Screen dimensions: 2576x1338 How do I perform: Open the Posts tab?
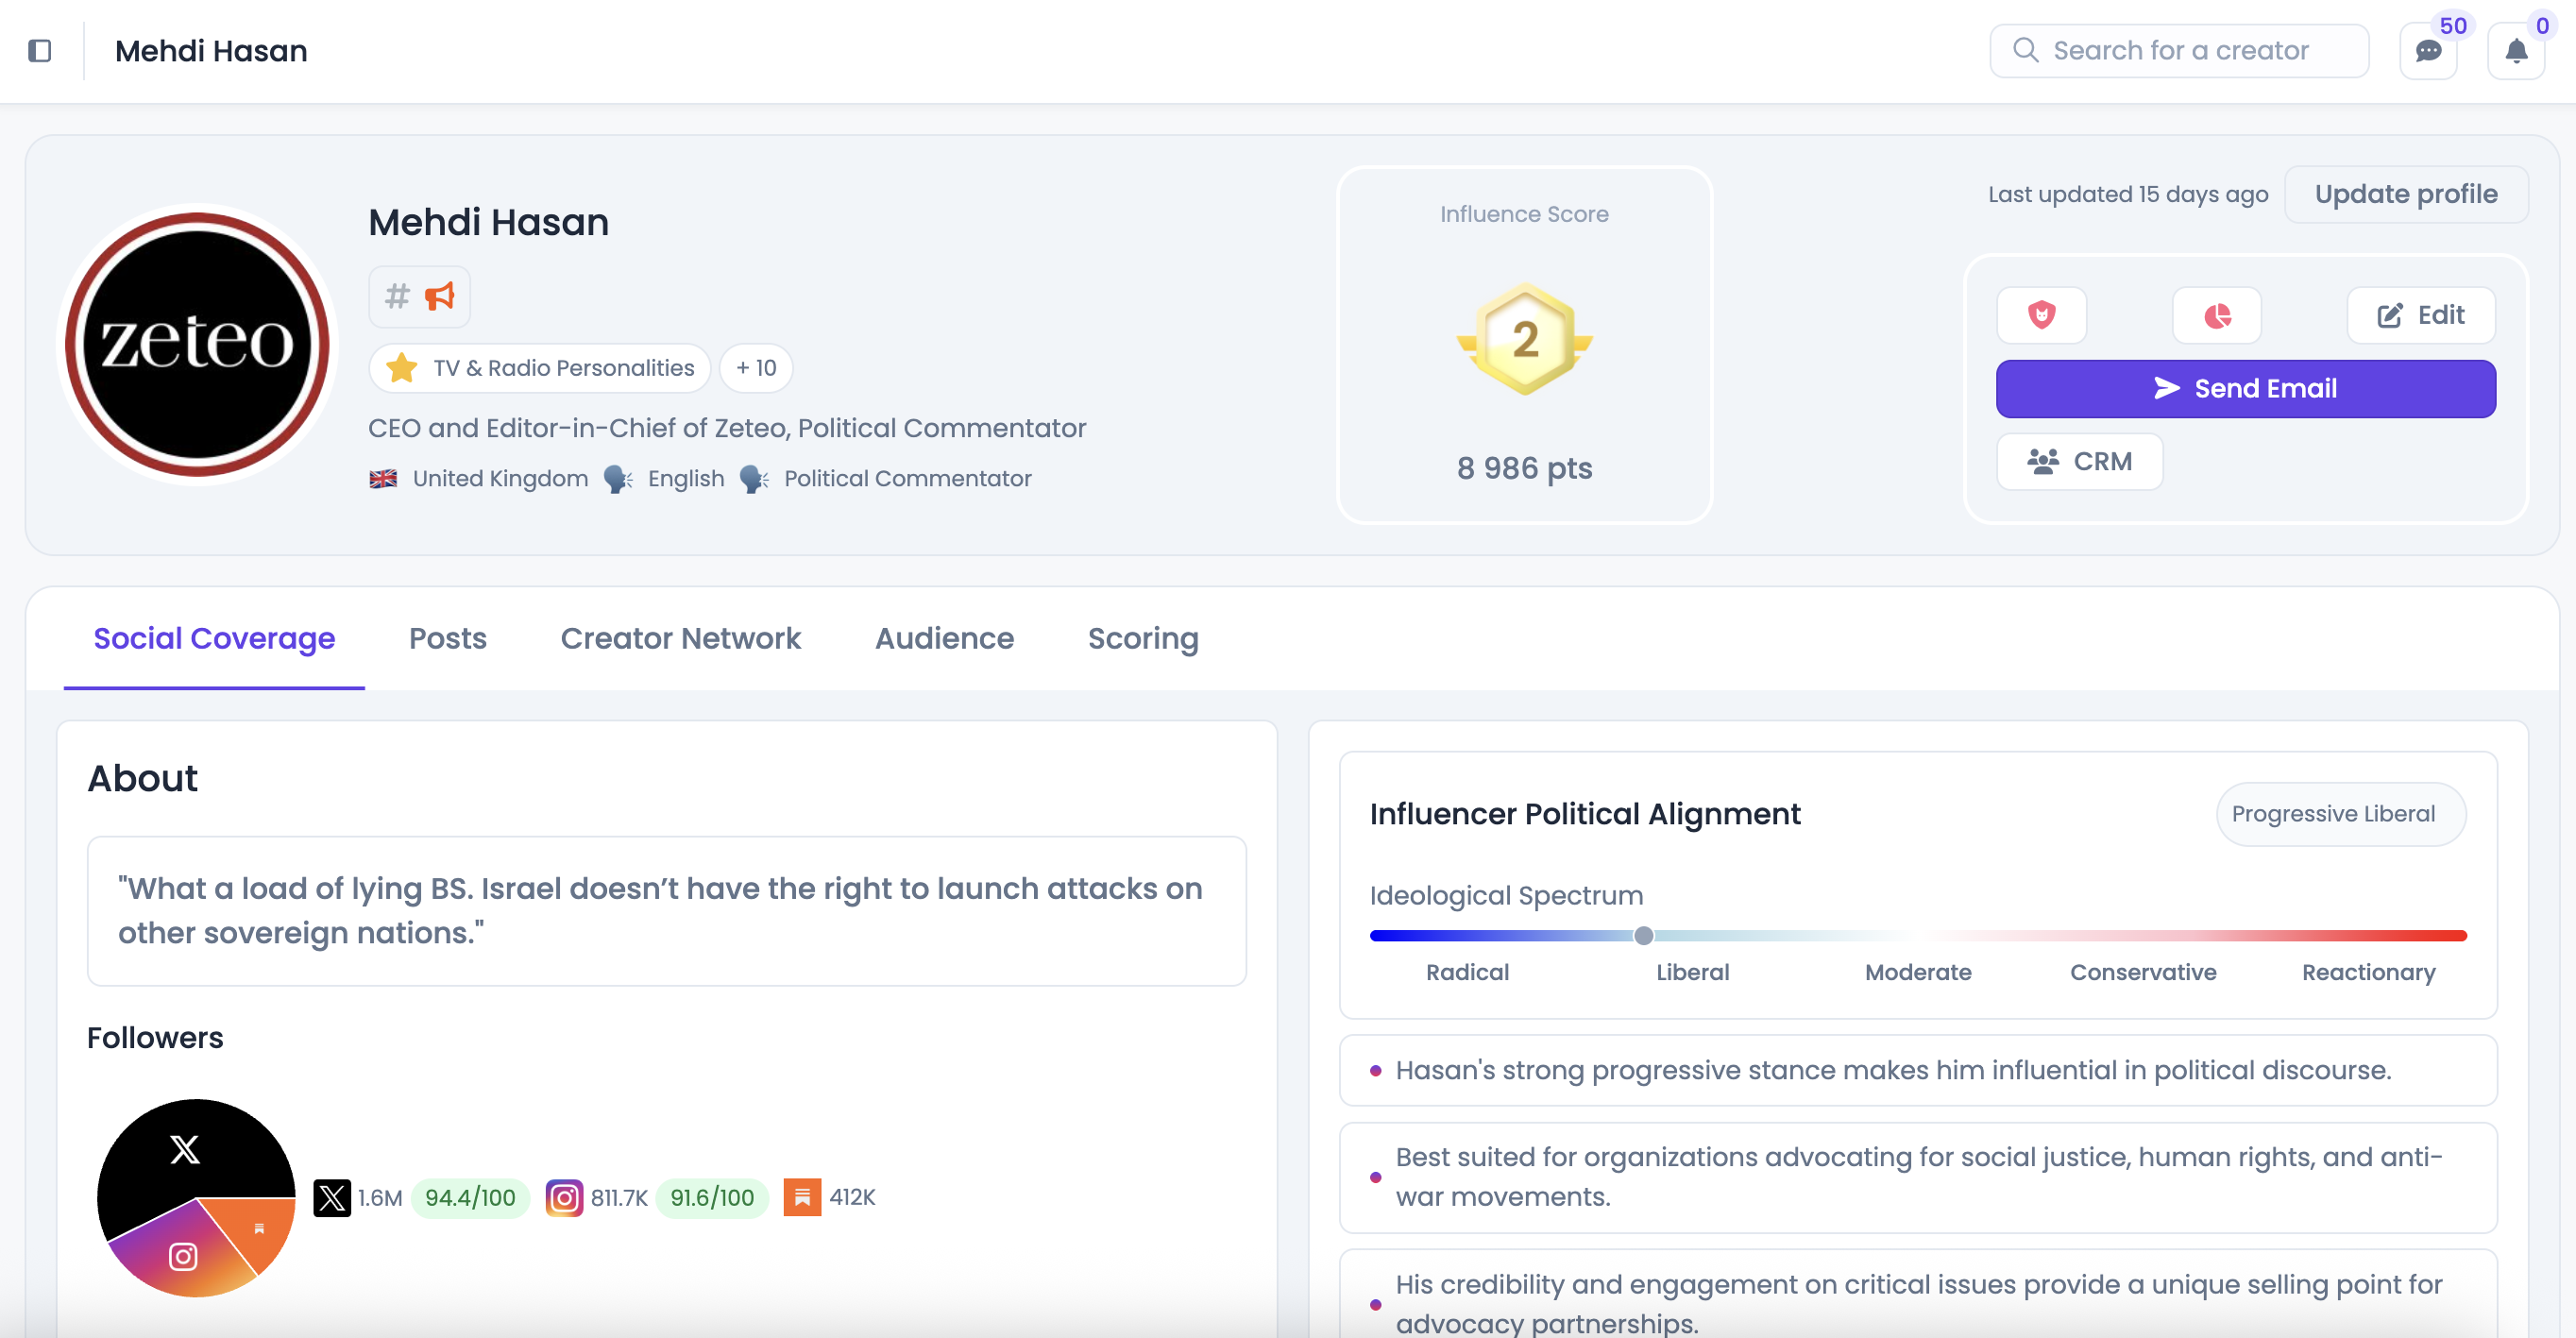click(x=447, y=638)
